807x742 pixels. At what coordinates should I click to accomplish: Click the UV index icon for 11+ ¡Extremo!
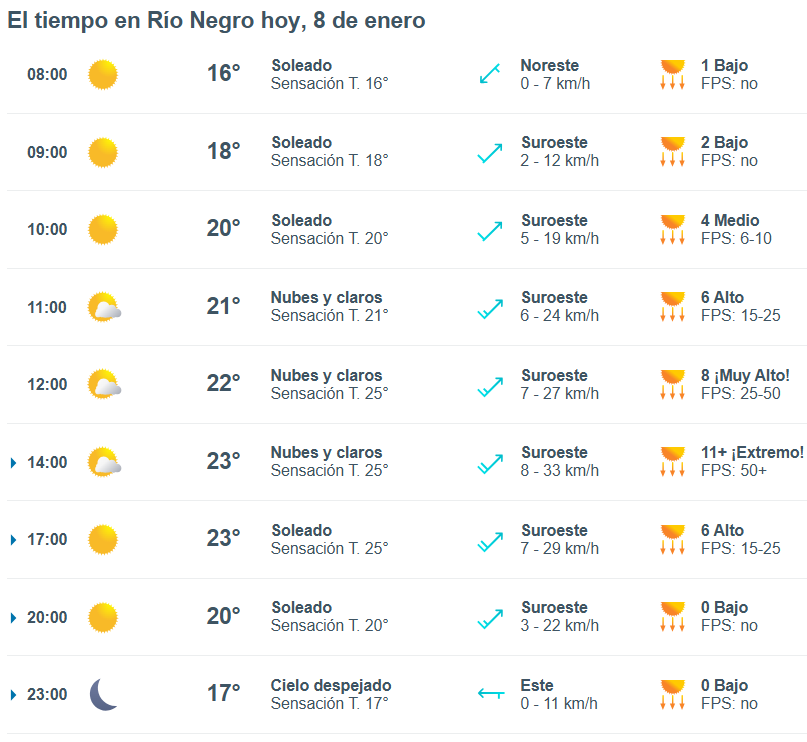[x=672, y=462]
